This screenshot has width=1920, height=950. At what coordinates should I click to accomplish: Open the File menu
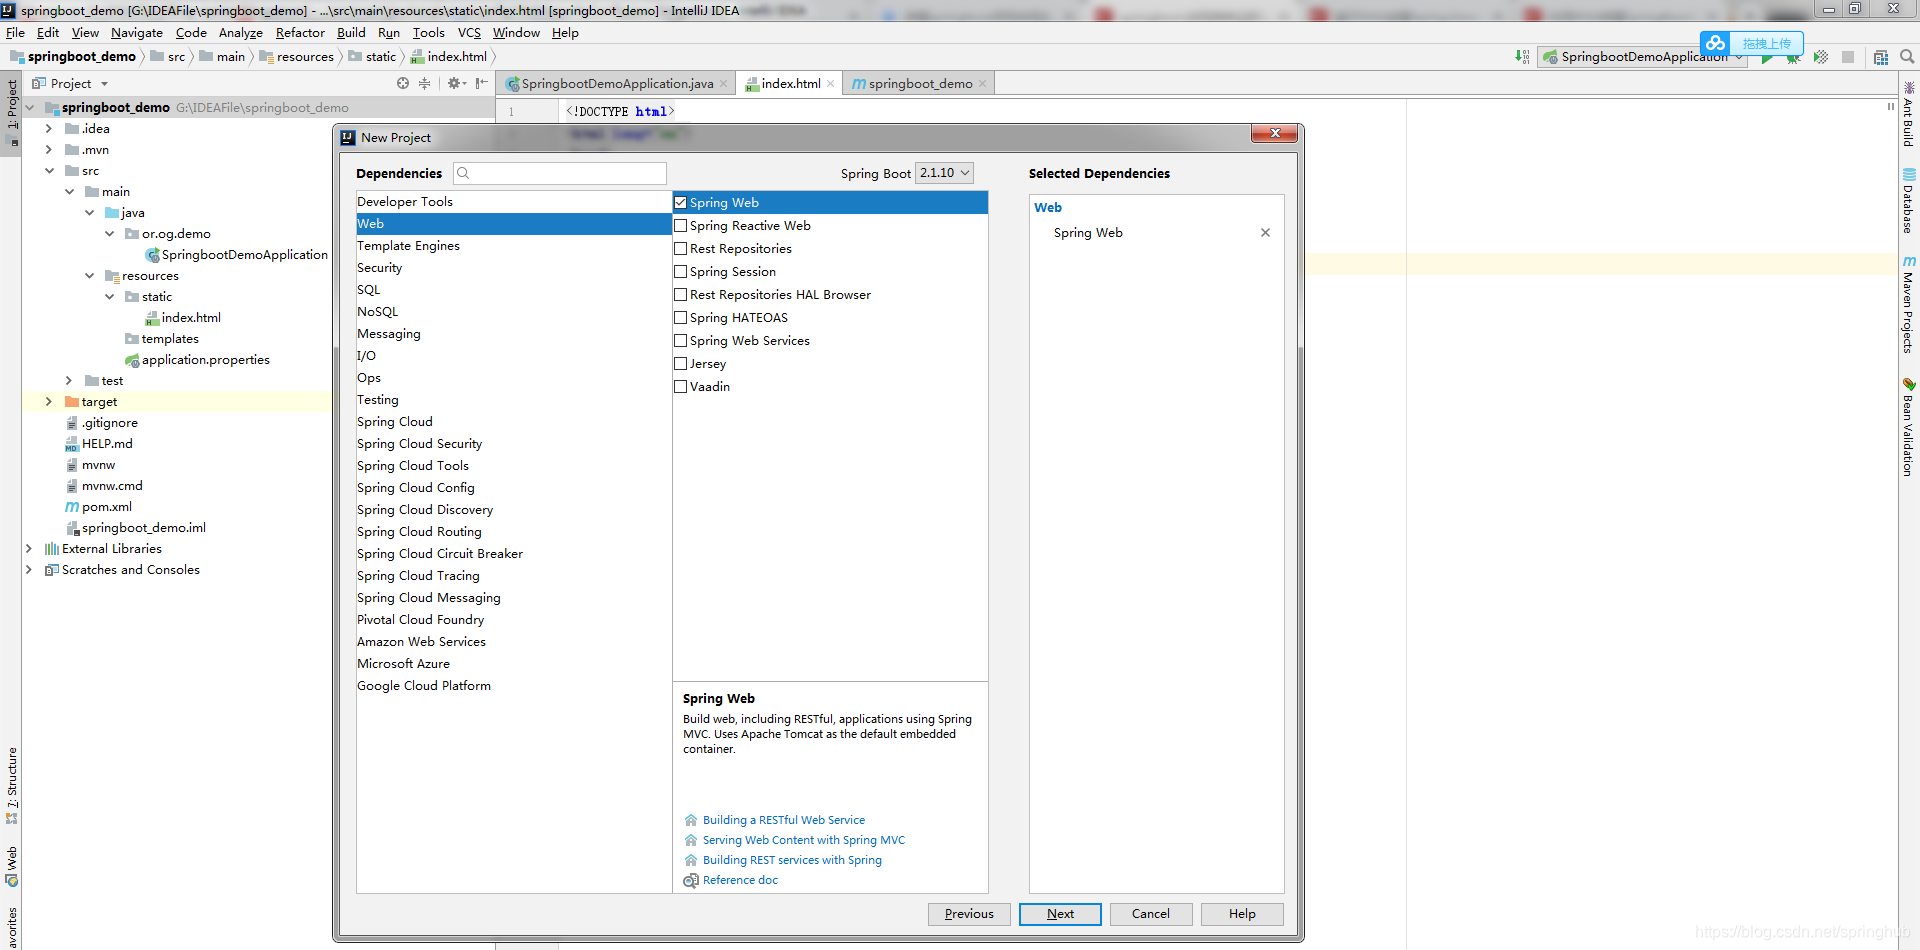pos(15,33)
